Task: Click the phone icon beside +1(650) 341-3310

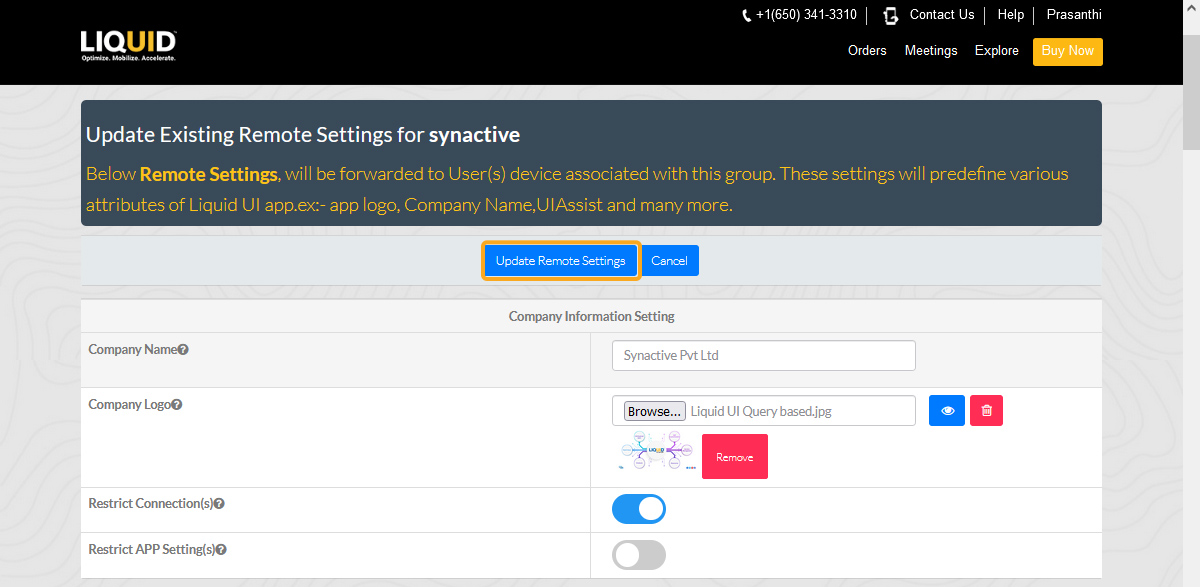Action: (x=746, y=15)
